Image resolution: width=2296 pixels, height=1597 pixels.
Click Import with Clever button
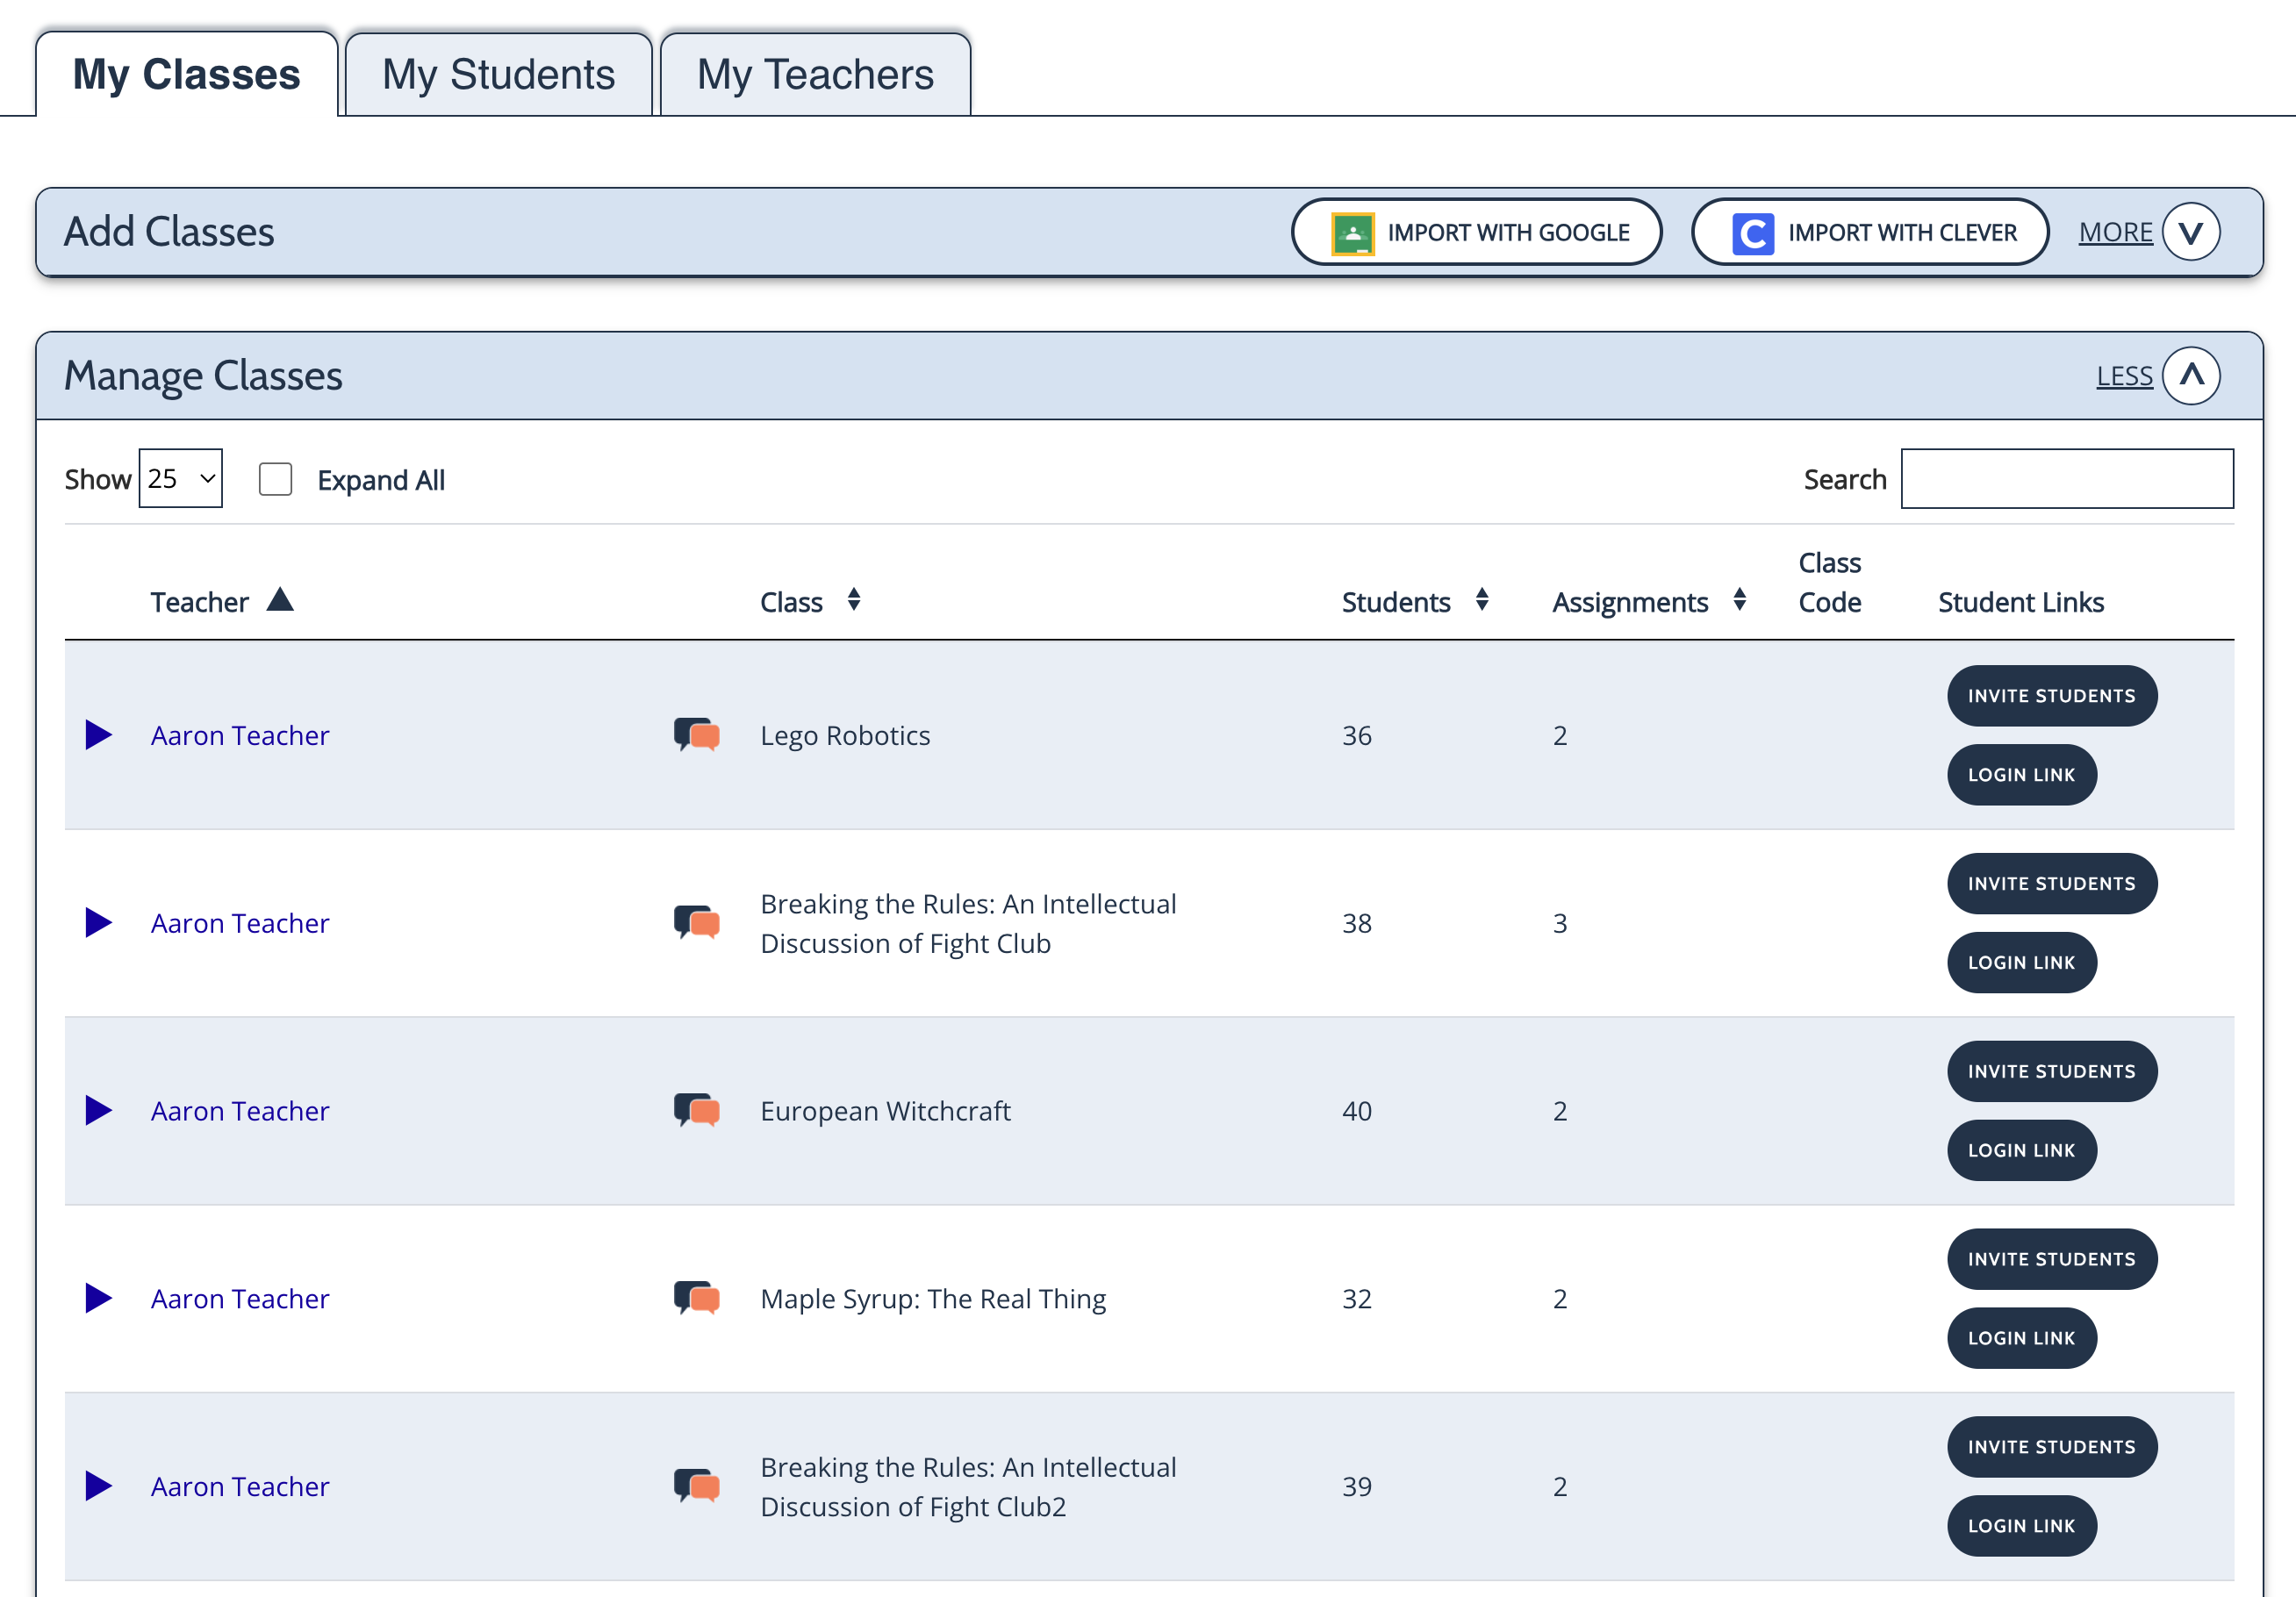(1870, 233)
